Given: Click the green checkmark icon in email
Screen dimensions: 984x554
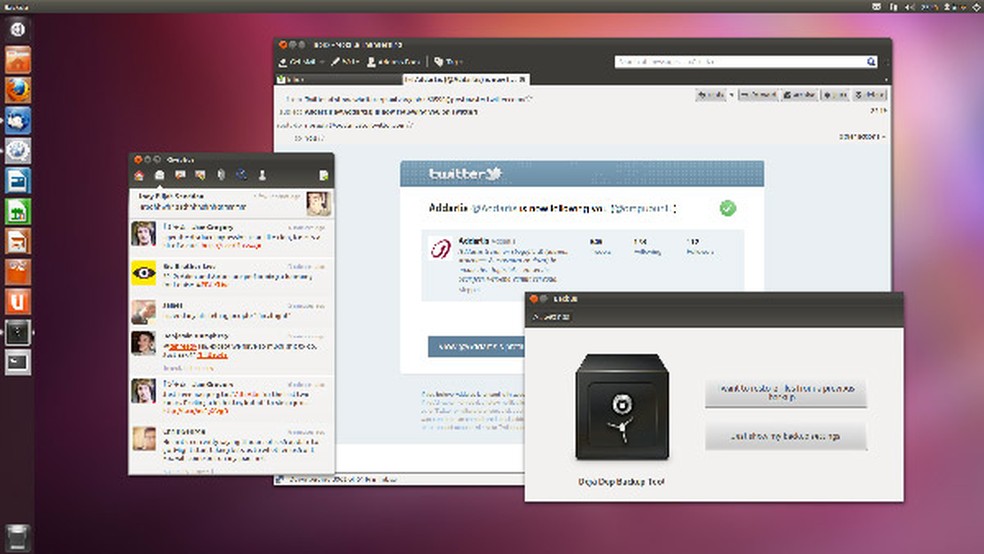Looking at the screenshot, I should (x=728, y=208).
